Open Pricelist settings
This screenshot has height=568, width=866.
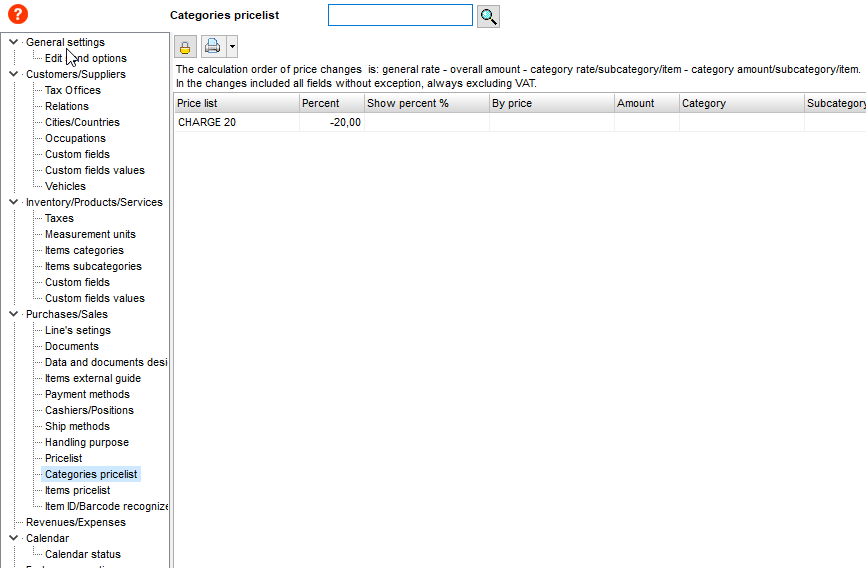coord(64,459)
